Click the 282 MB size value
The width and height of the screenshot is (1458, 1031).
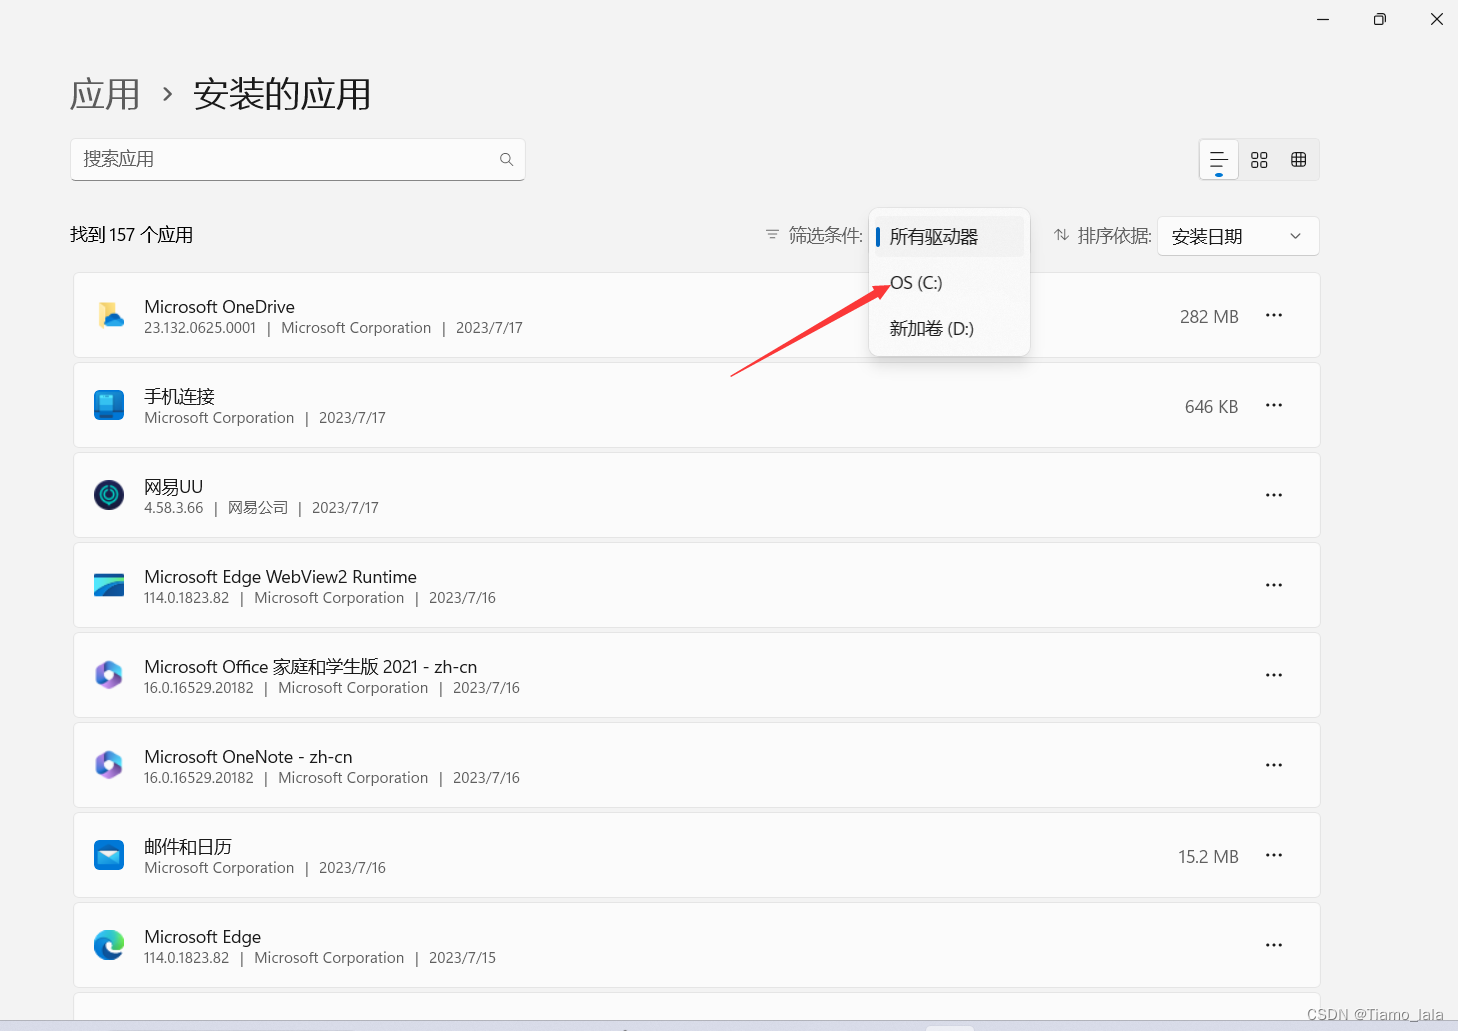tap(1209, 317)
